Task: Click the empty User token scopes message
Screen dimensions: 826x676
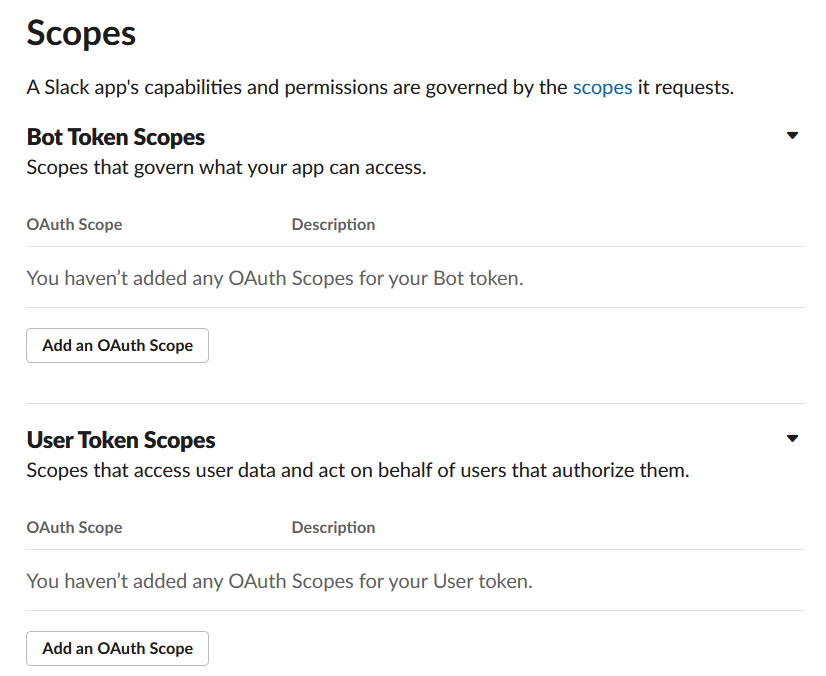Action: (279, 581)
